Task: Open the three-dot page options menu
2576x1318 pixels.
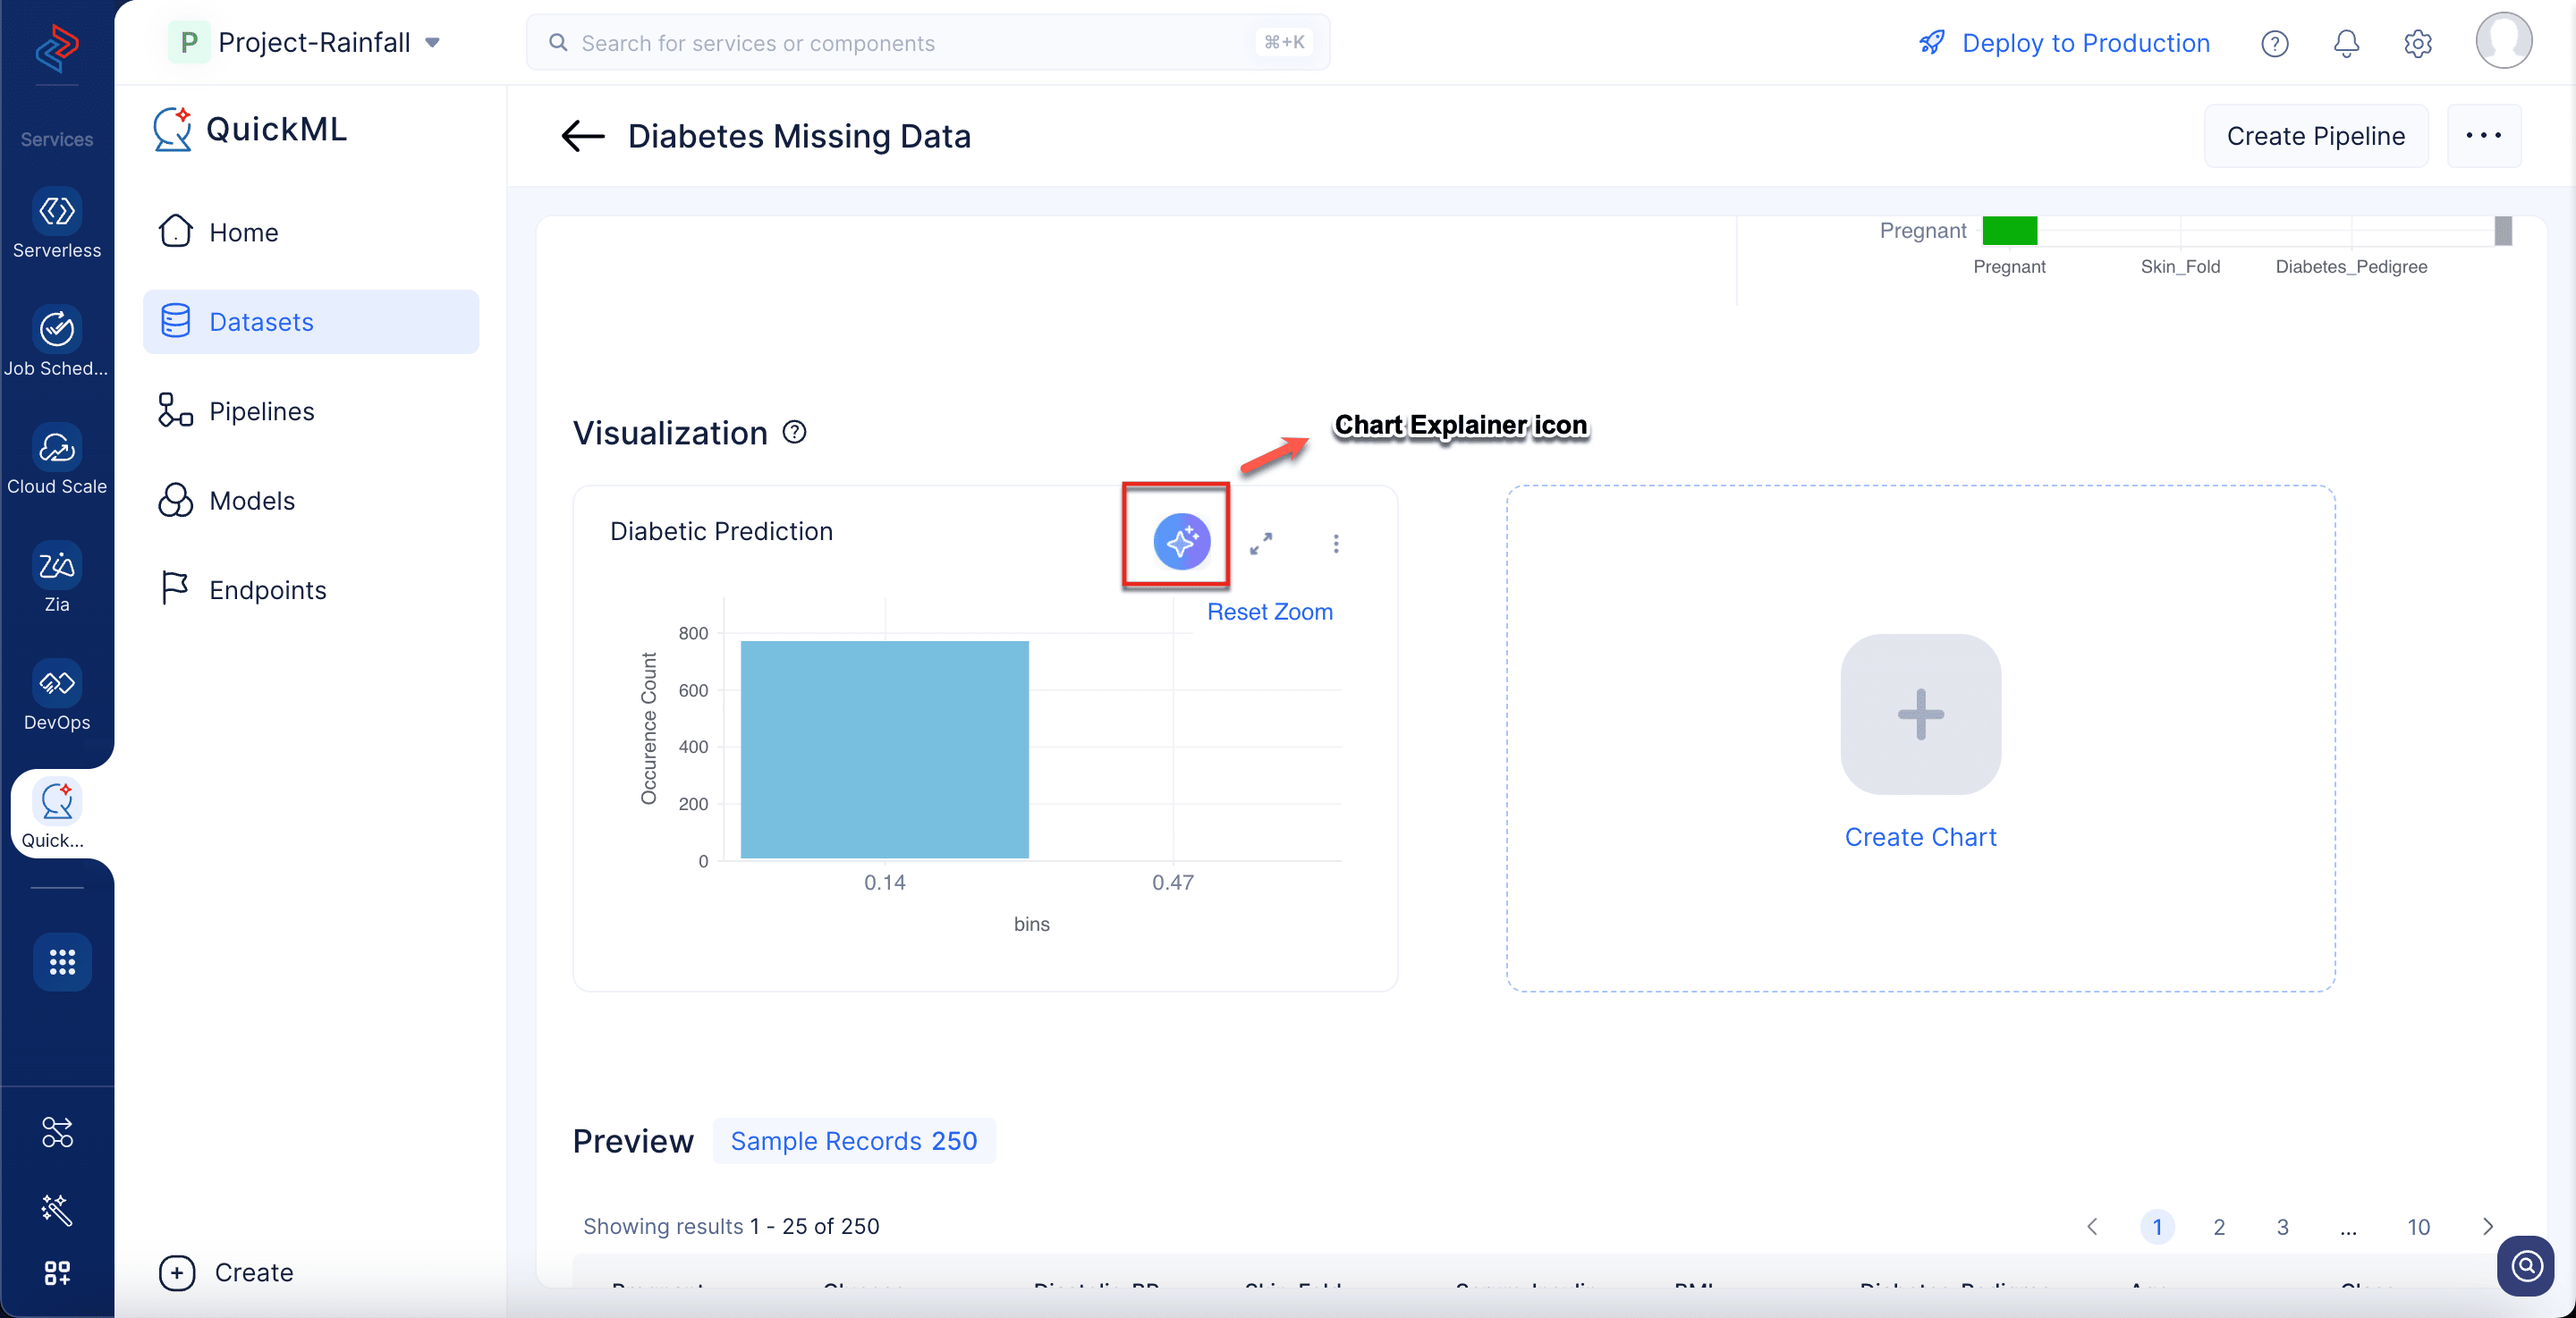Action: click(x=2483, y=135)
